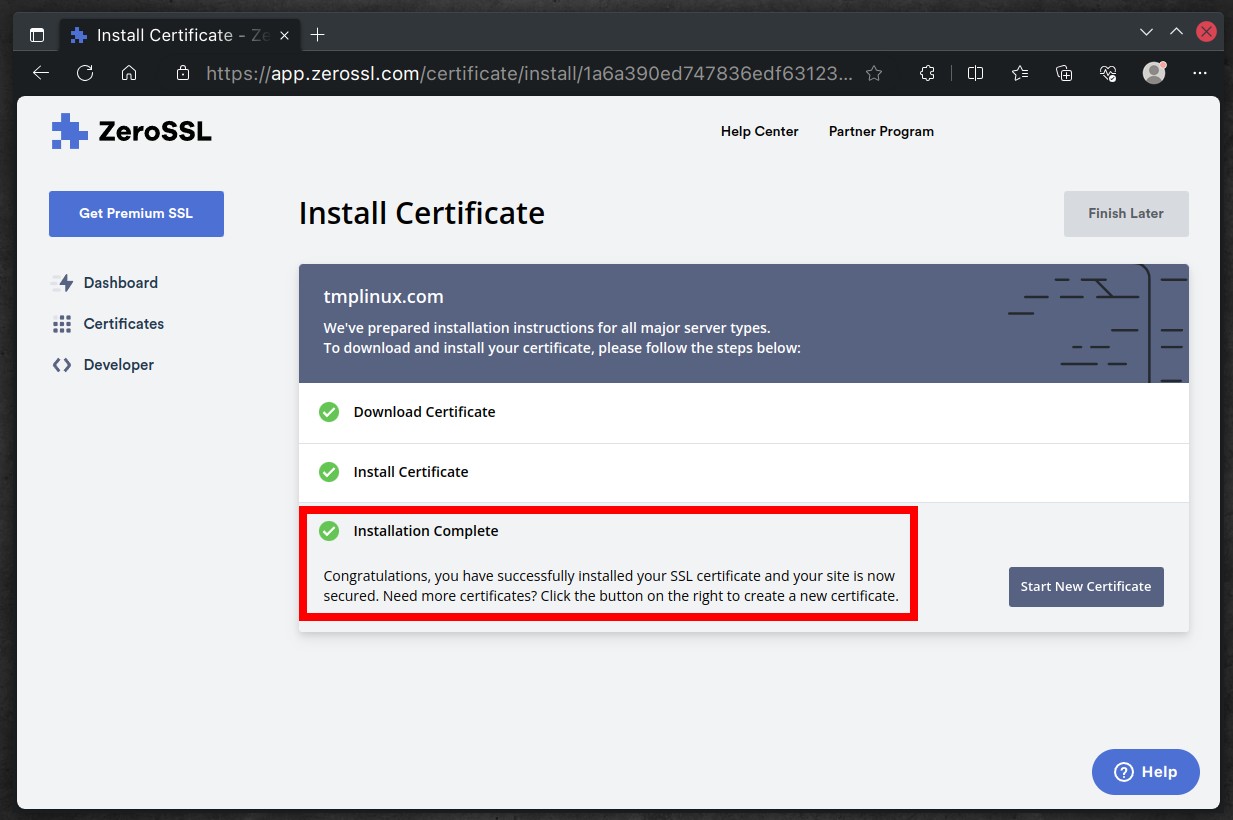The width and height of the screenshot is (1233, 820).
Task: Expand the Download Certificate step
Action: (x=744, y=412)
